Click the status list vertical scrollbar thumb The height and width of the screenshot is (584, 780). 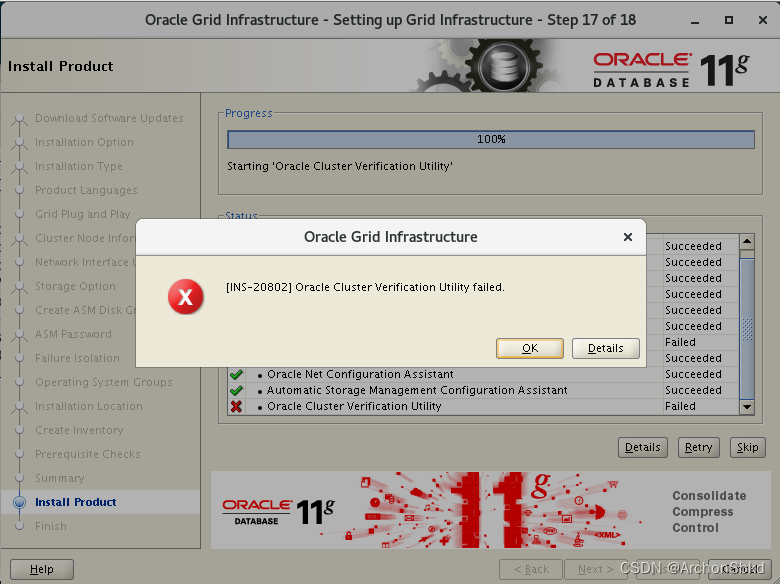coord(747,328)
